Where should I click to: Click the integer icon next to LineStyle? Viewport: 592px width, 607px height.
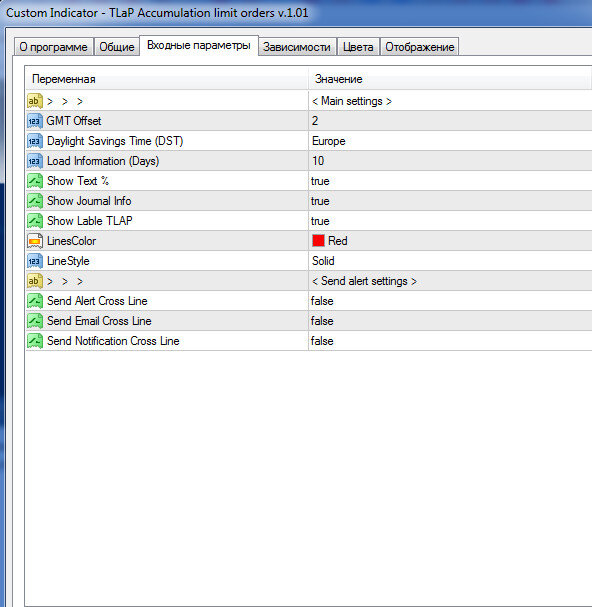pos(34,261)
